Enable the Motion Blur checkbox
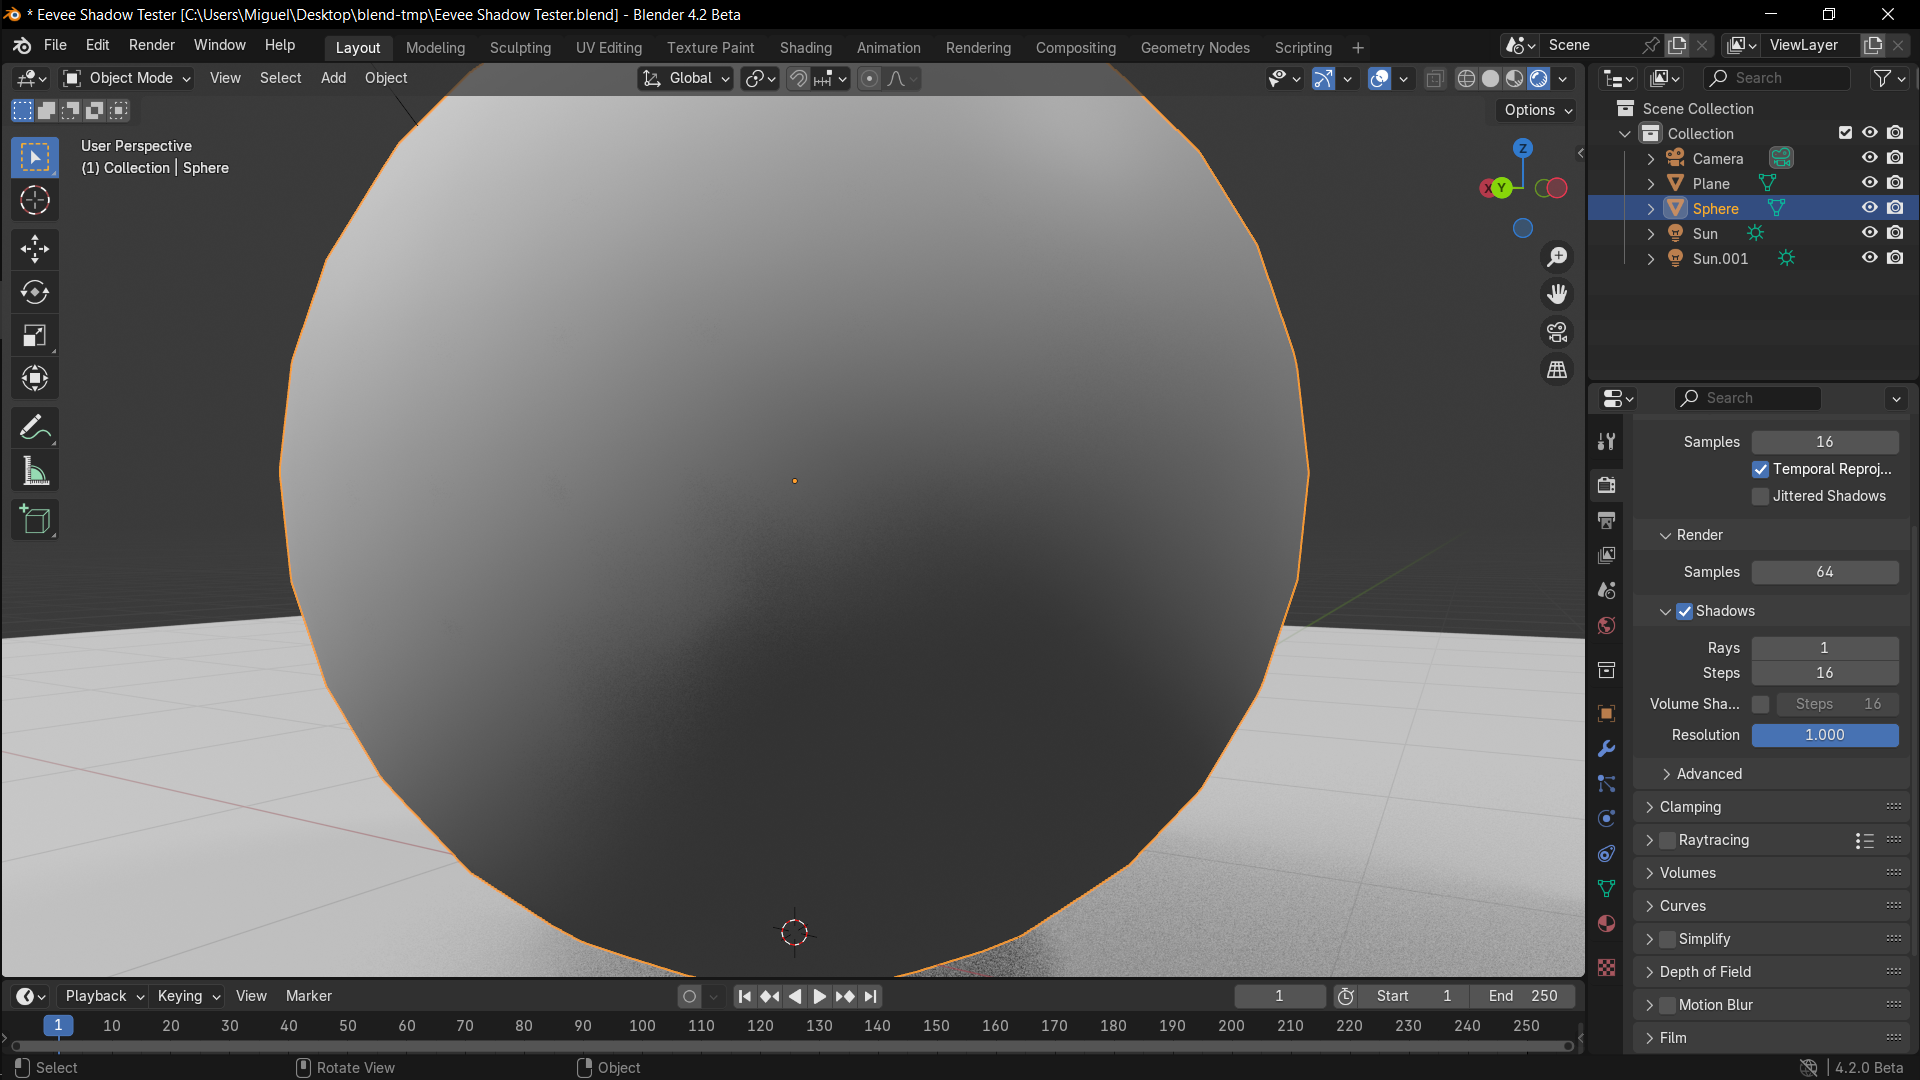 (x=1667, y=1005)
